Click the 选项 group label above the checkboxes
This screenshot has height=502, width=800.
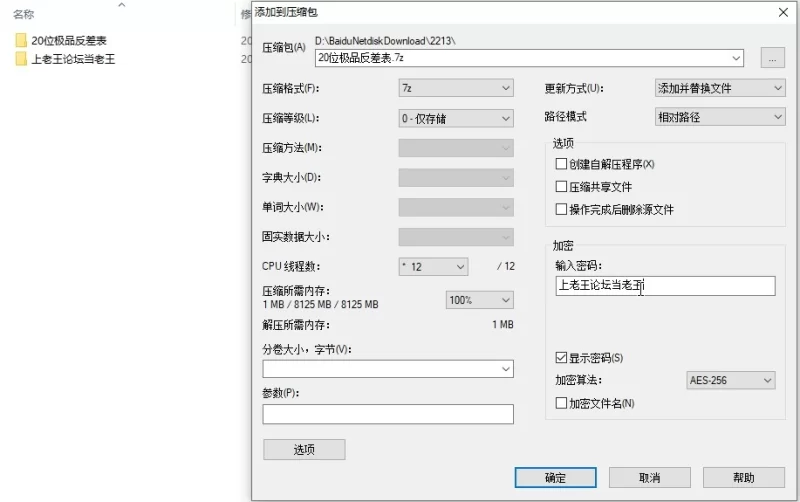click(x=563, y=143)
